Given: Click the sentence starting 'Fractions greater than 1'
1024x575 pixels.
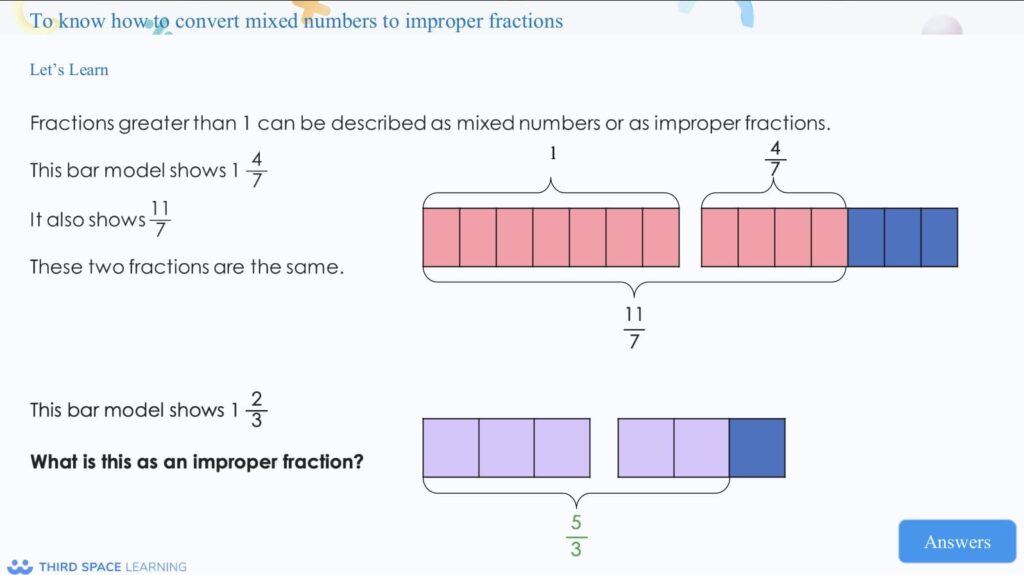Looking at the screenshot, I should click(430, 124).
